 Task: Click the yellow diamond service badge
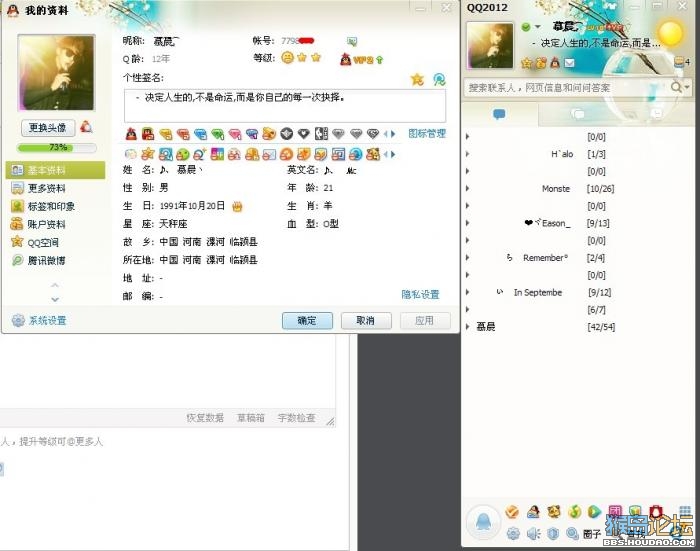[x=166, y=134]
